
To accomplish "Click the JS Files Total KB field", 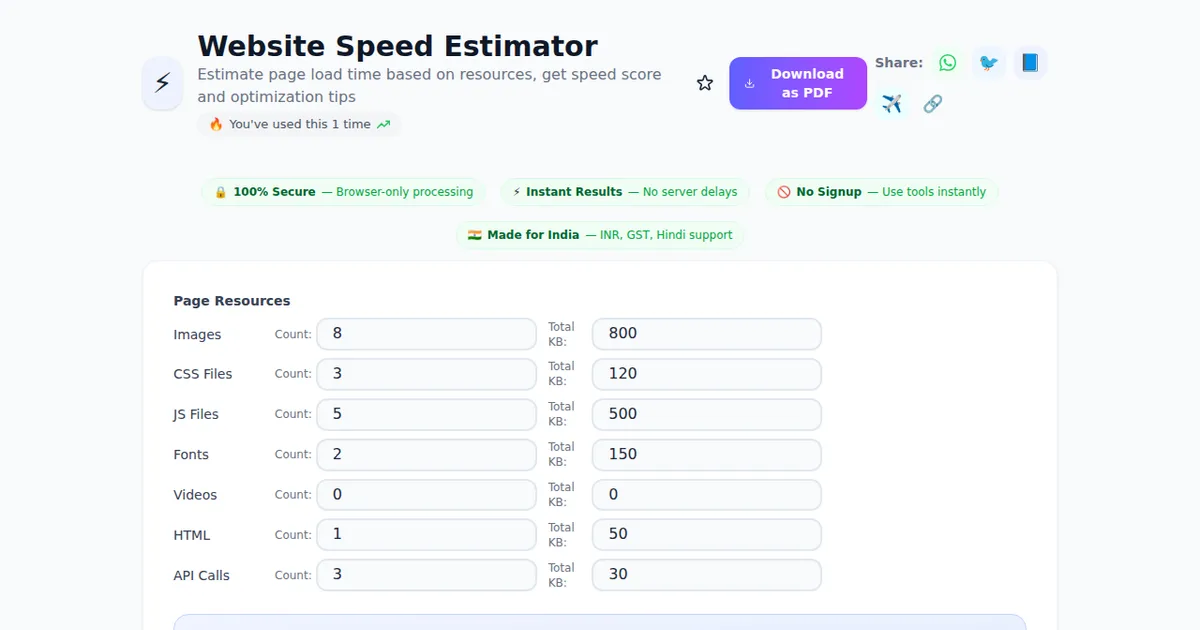I will point(706,414).
